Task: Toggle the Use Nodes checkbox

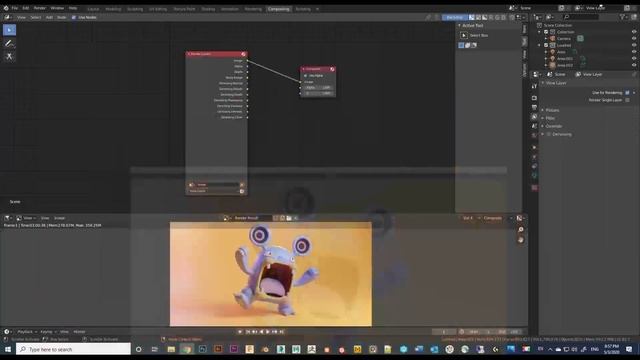Action: [74, 17]
